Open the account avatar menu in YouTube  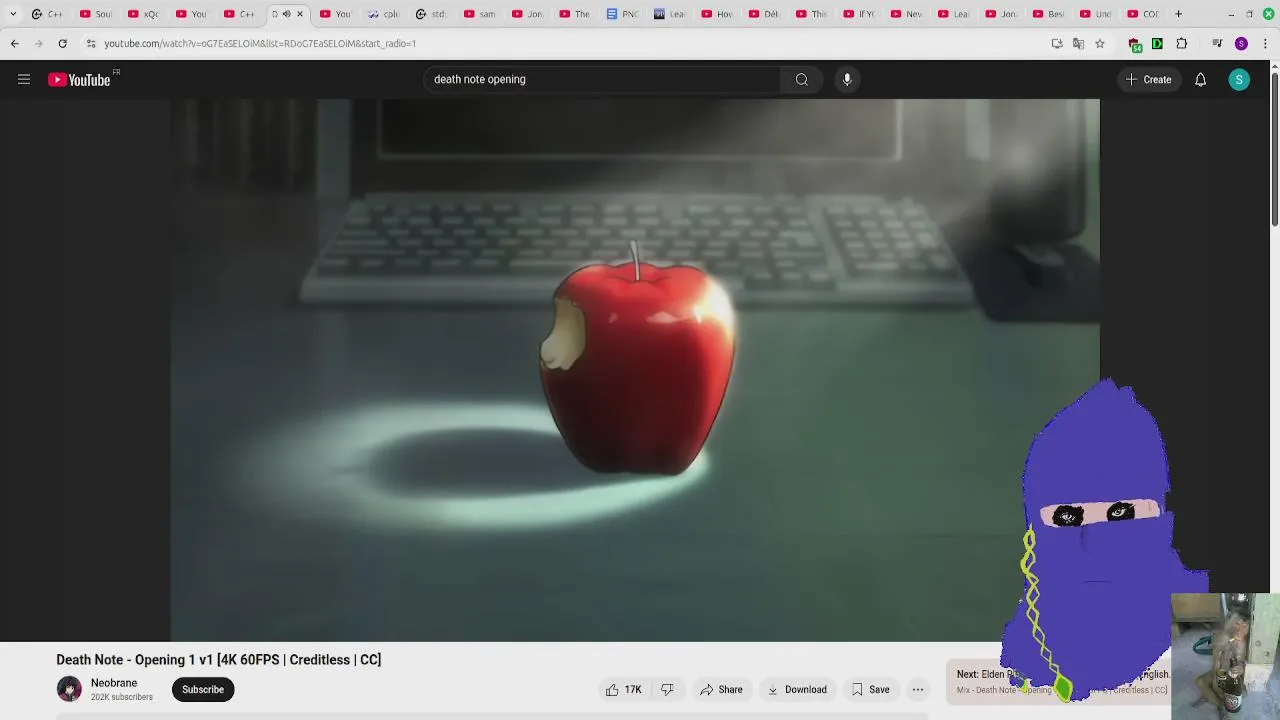1239,80
